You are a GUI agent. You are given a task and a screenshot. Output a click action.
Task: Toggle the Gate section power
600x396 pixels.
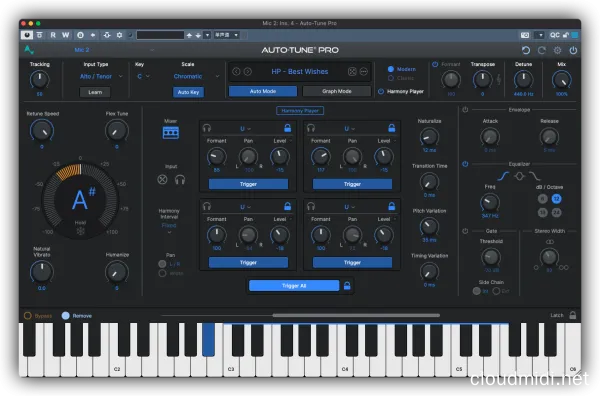(465, 231)
